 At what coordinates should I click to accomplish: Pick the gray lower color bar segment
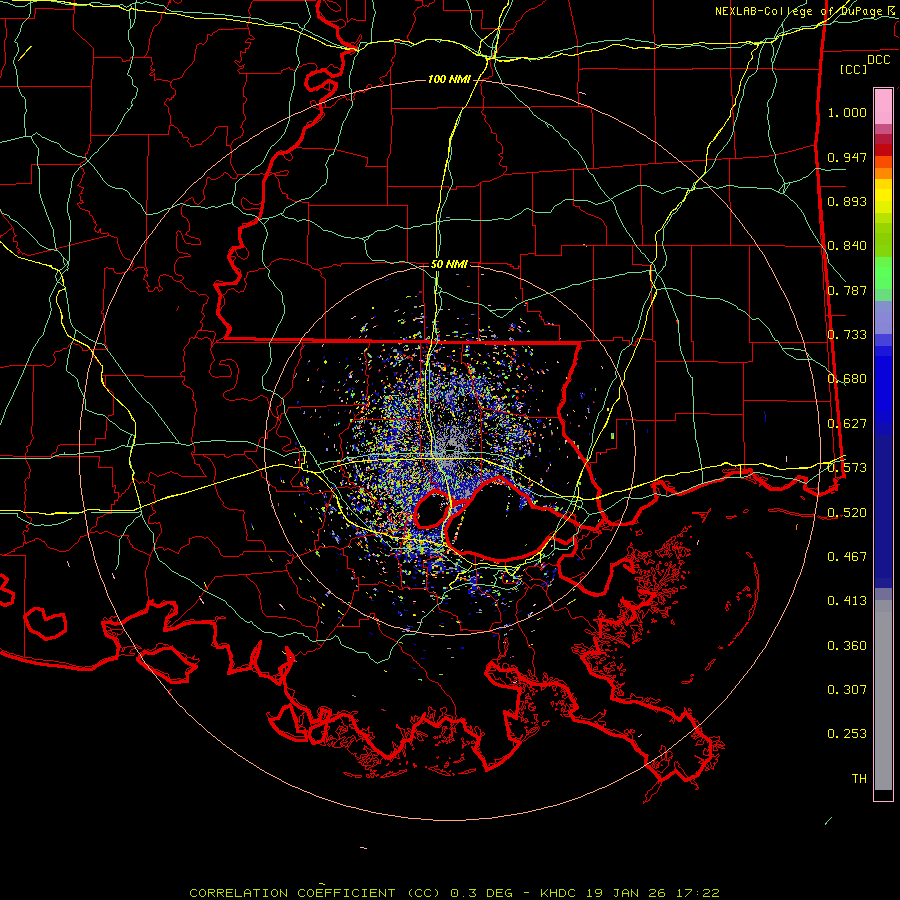coord(883,695)
